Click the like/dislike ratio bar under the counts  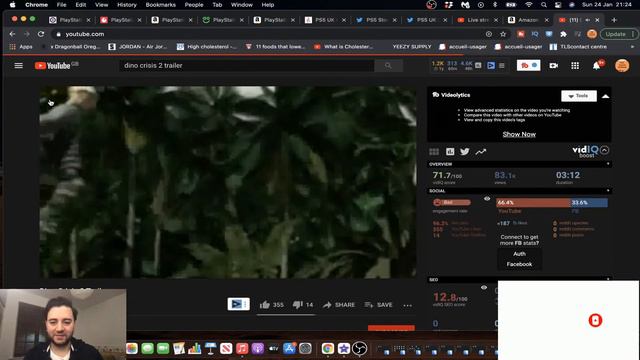click(x=286, y=315)
